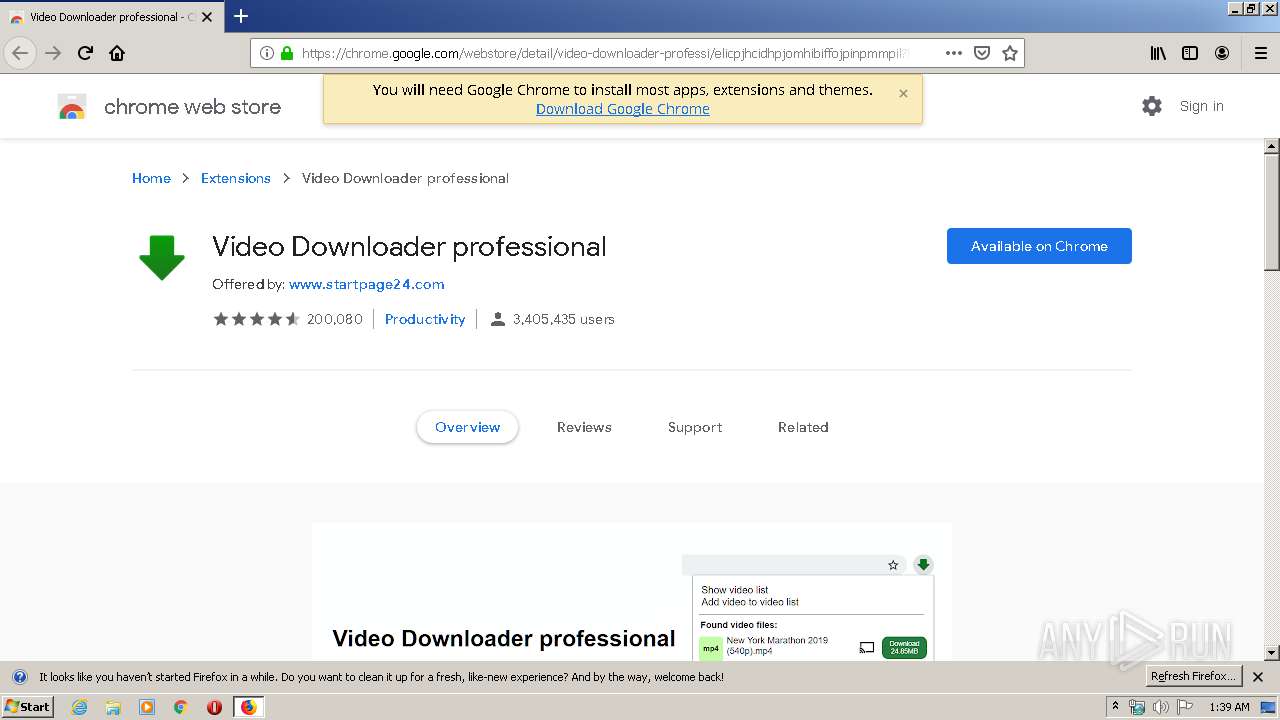The height and width of the screenshot is (720, 1280).
Task: Bookmark this page with the star
Action: coord(1010,53)
